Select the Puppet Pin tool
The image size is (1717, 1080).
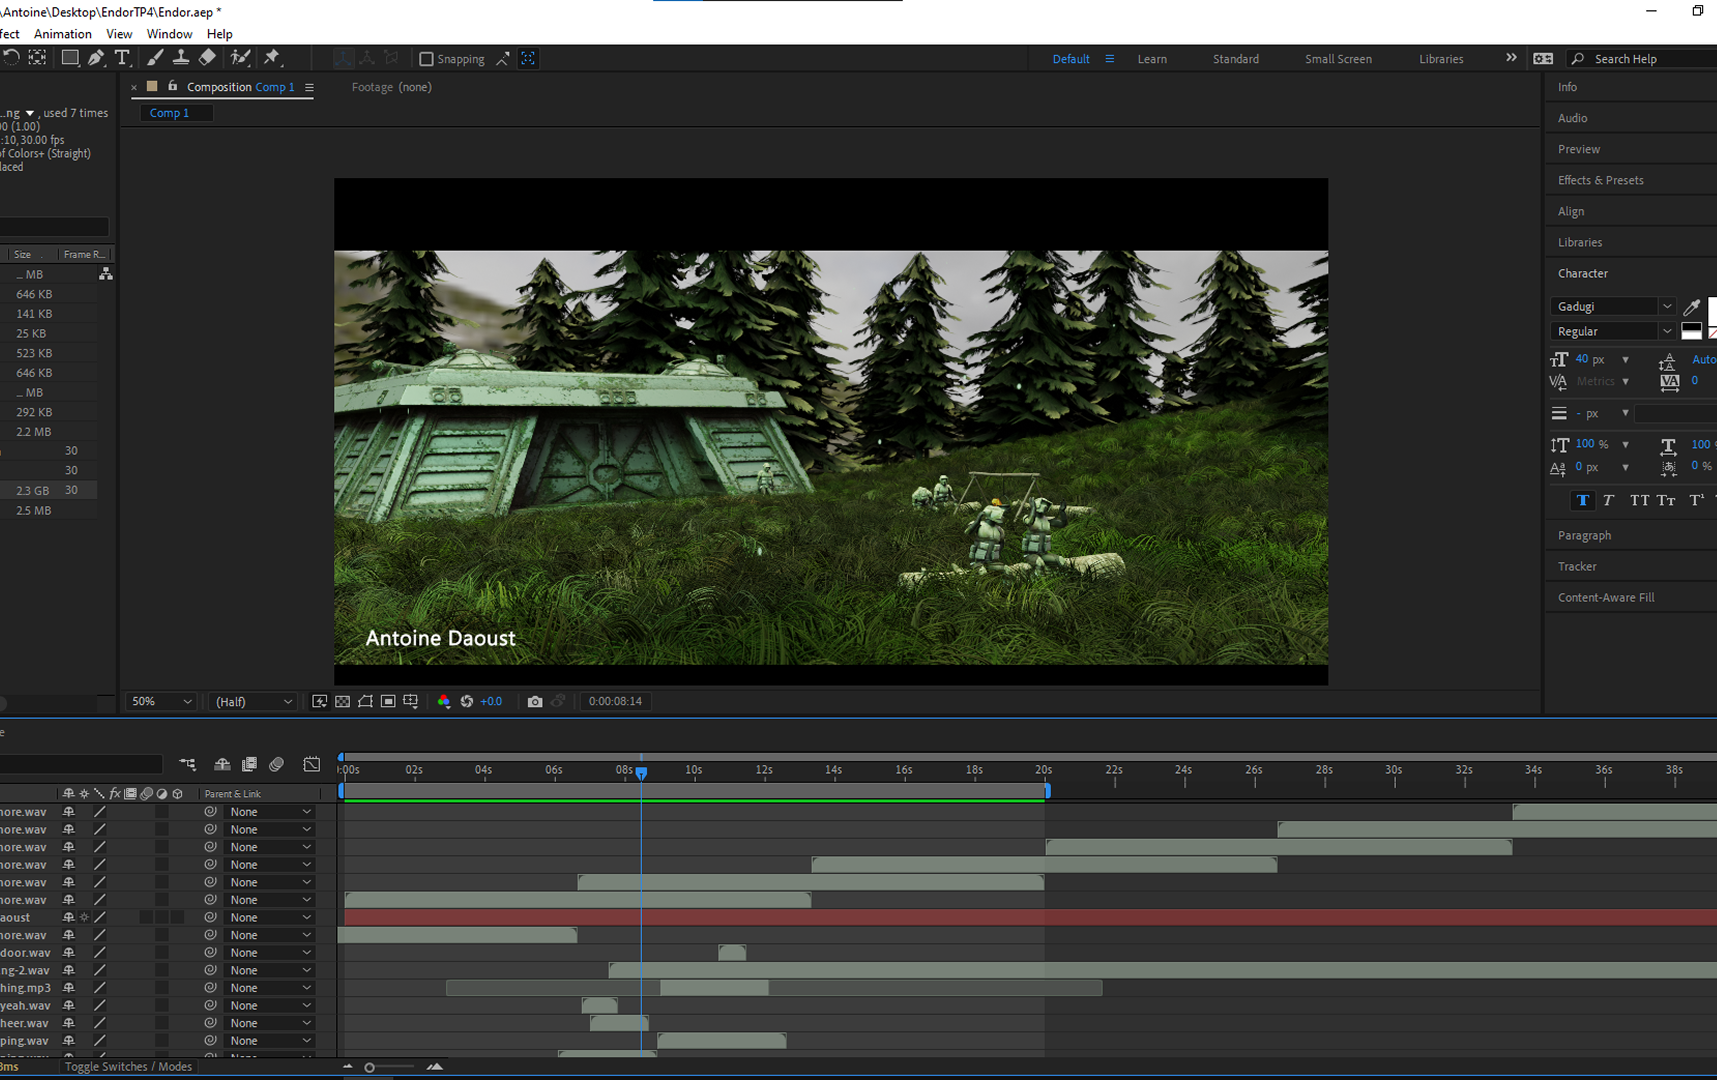tap(272, 58)
